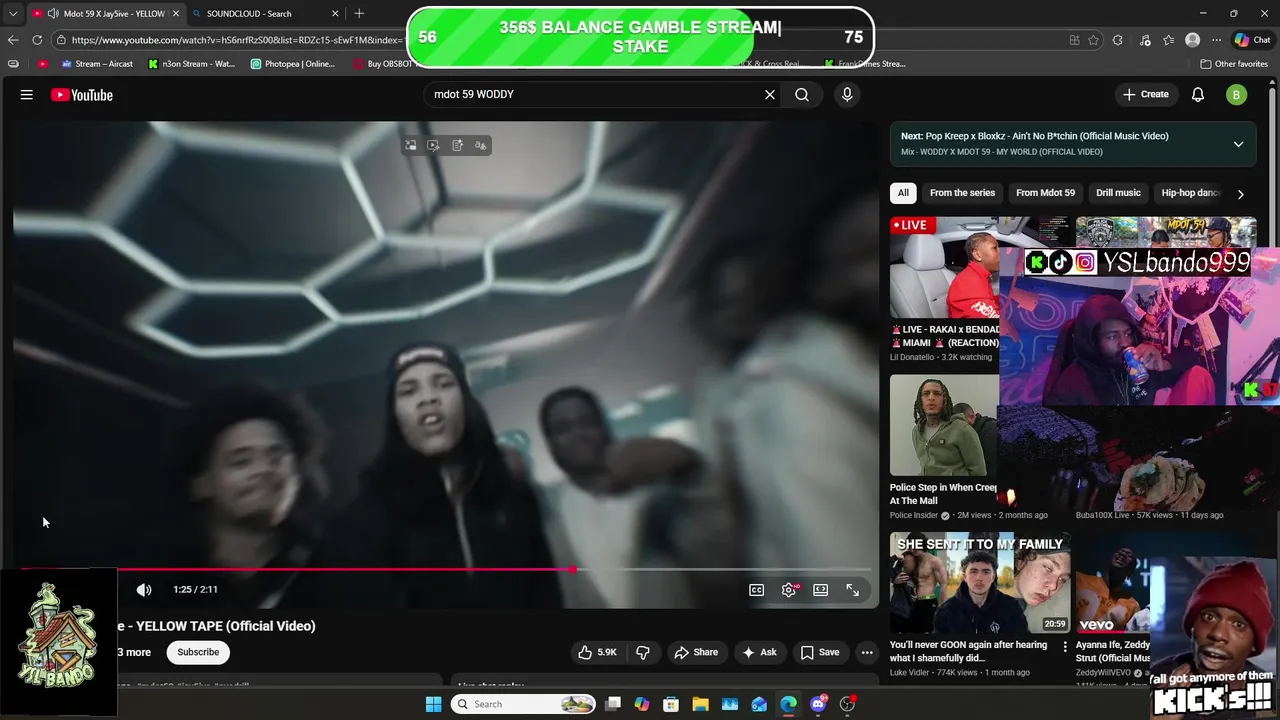
Task: Open a new browser tab
Action: 359,13
